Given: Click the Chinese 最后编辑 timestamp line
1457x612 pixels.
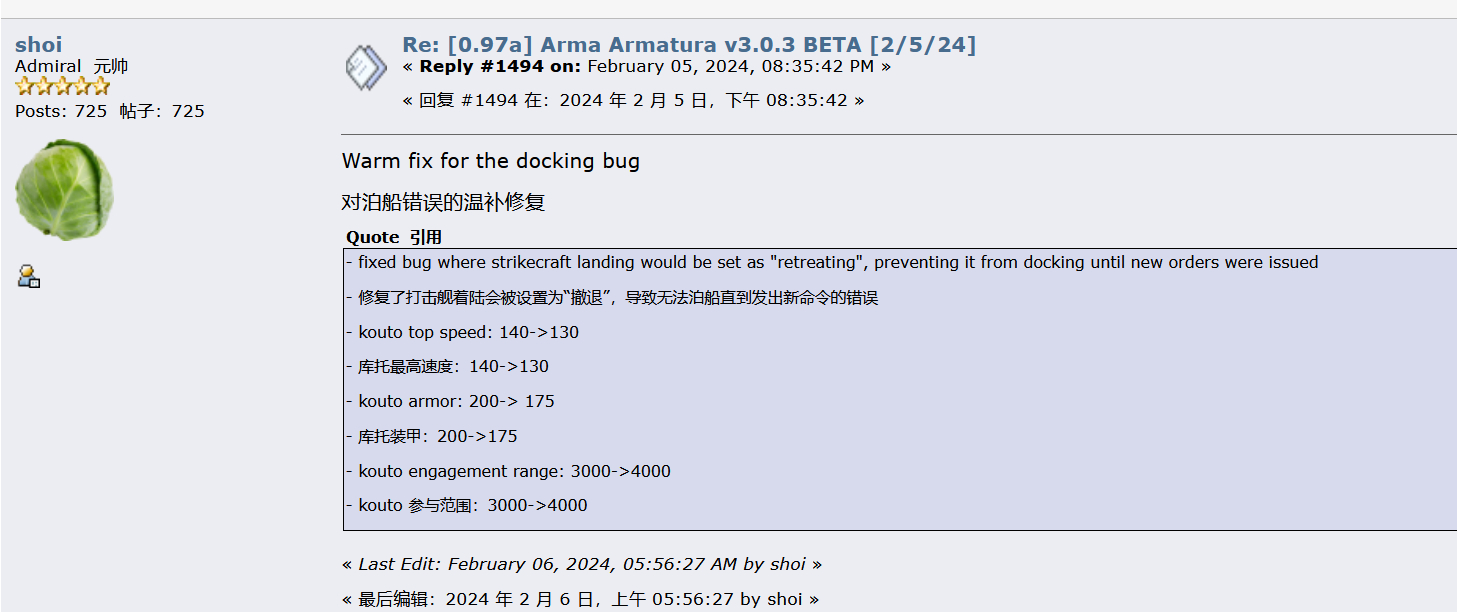Looking at the screenshot, I should point(580,599).
